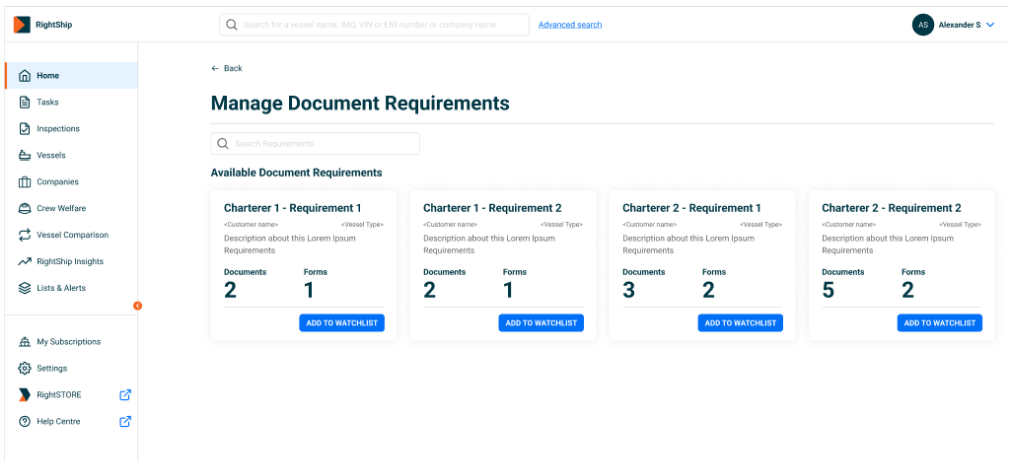1011x462 pixels.
Task: Open Crew Welfare in sidebar menu
Action: click(71, 208)
